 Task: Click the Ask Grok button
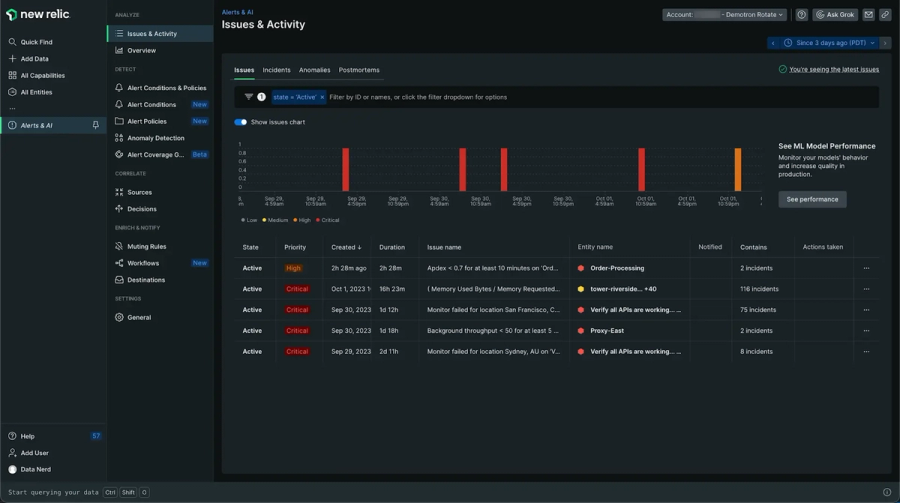click(834, 15)
